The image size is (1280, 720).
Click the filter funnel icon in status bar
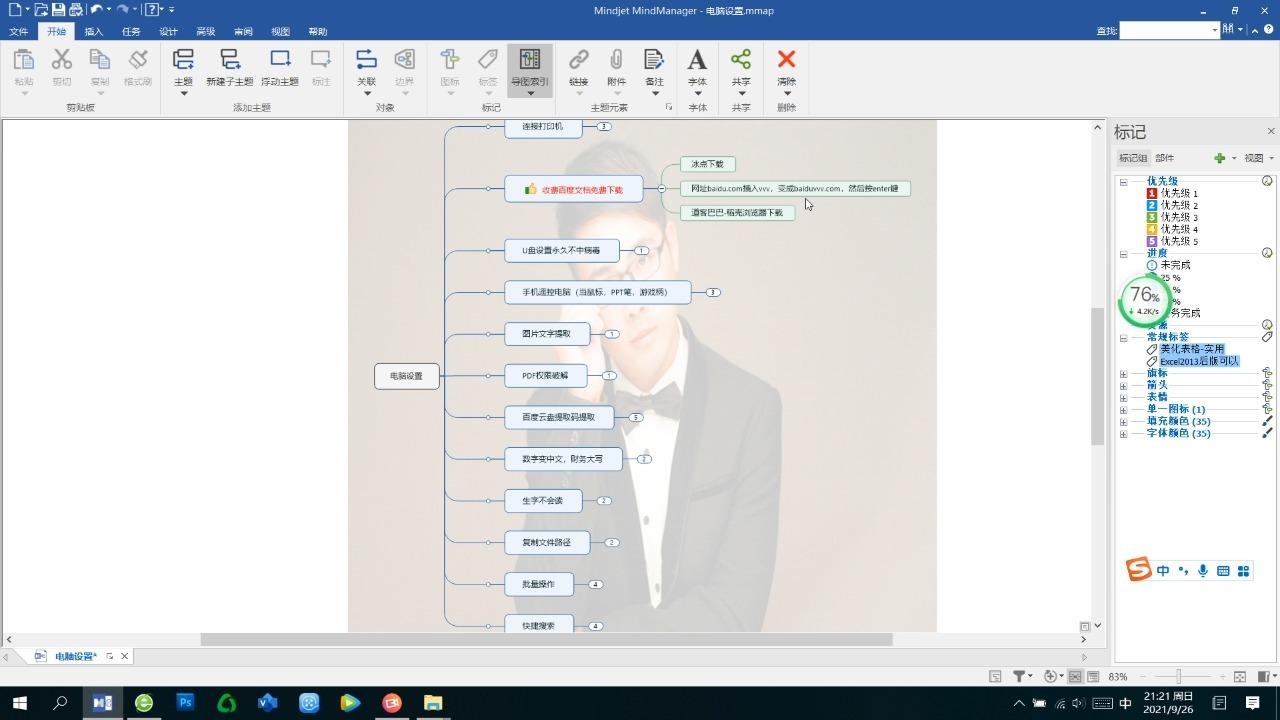pyautogui.click(x=1019, y=677)
